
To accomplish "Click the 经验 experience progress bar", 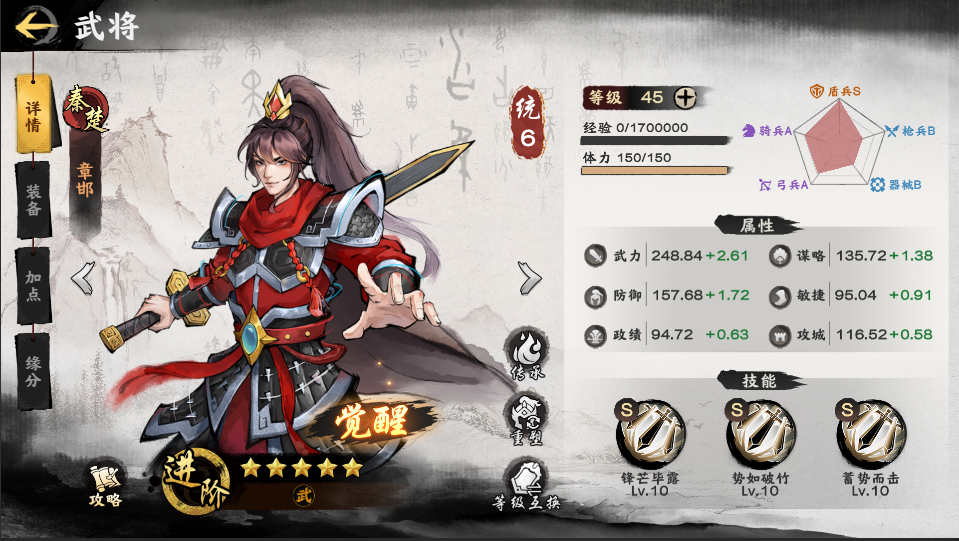I will [x=654, y=141].
